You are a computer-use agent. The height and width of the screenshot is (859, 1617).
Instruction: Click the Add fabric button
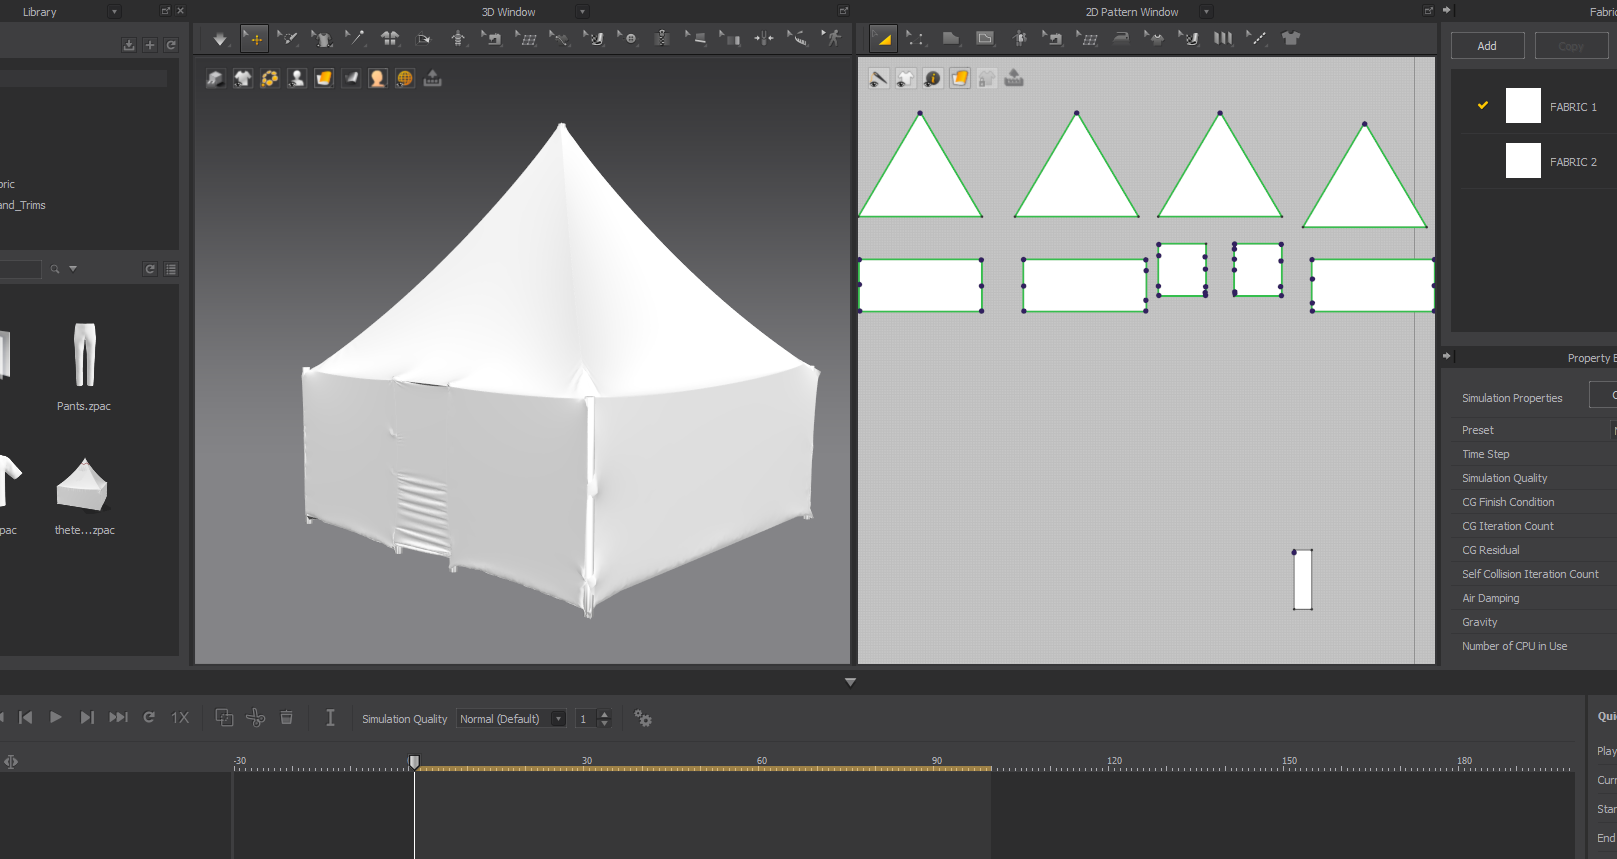1487,46
